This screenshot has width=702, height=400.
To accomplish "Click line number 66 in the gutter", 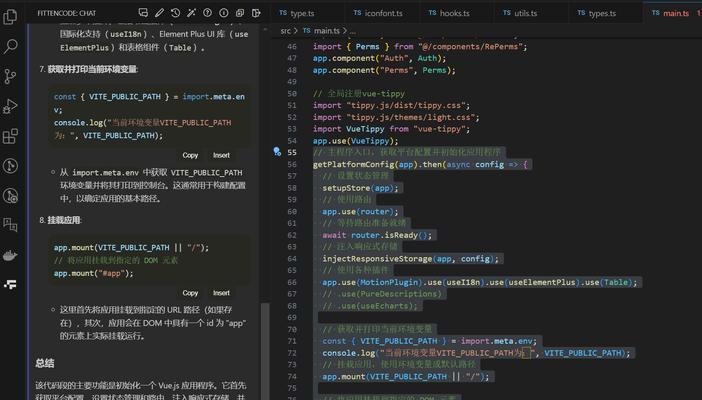I will pos(292,282).
